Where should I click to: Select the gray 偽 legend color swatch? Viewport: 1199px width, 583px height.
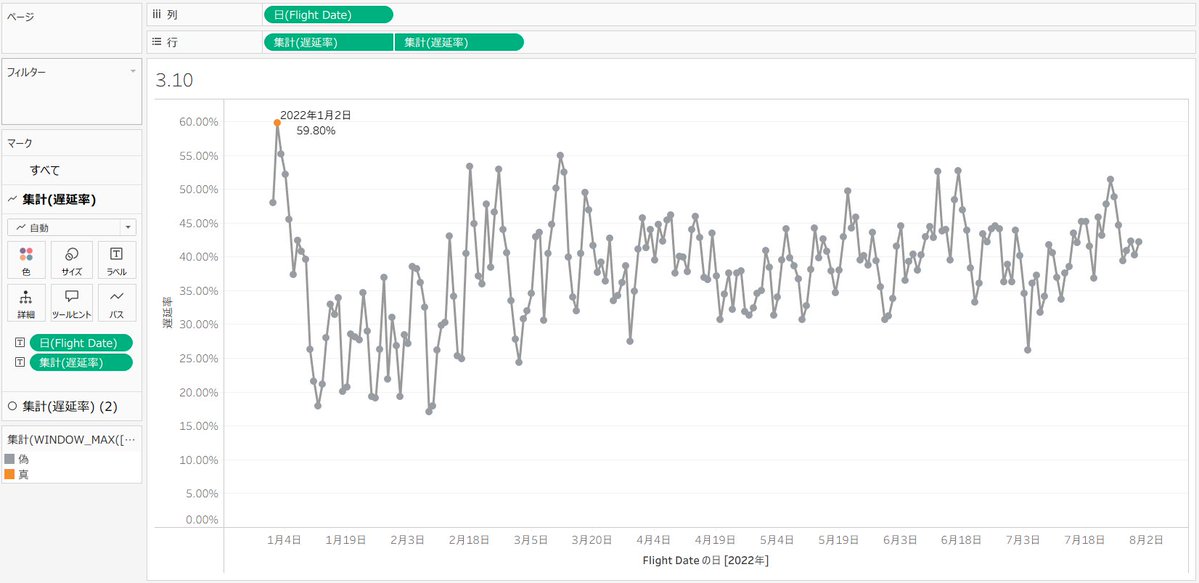(x=9, y=459)
